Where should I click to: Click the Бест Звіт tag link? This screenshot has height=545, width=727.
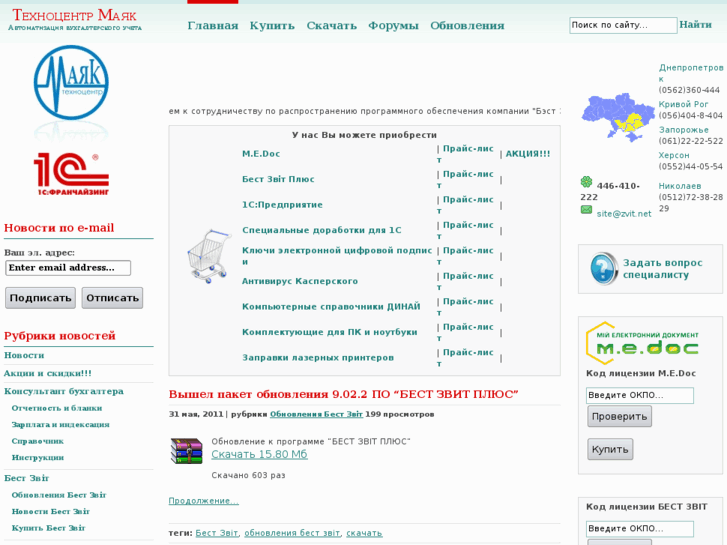(217, 533)
